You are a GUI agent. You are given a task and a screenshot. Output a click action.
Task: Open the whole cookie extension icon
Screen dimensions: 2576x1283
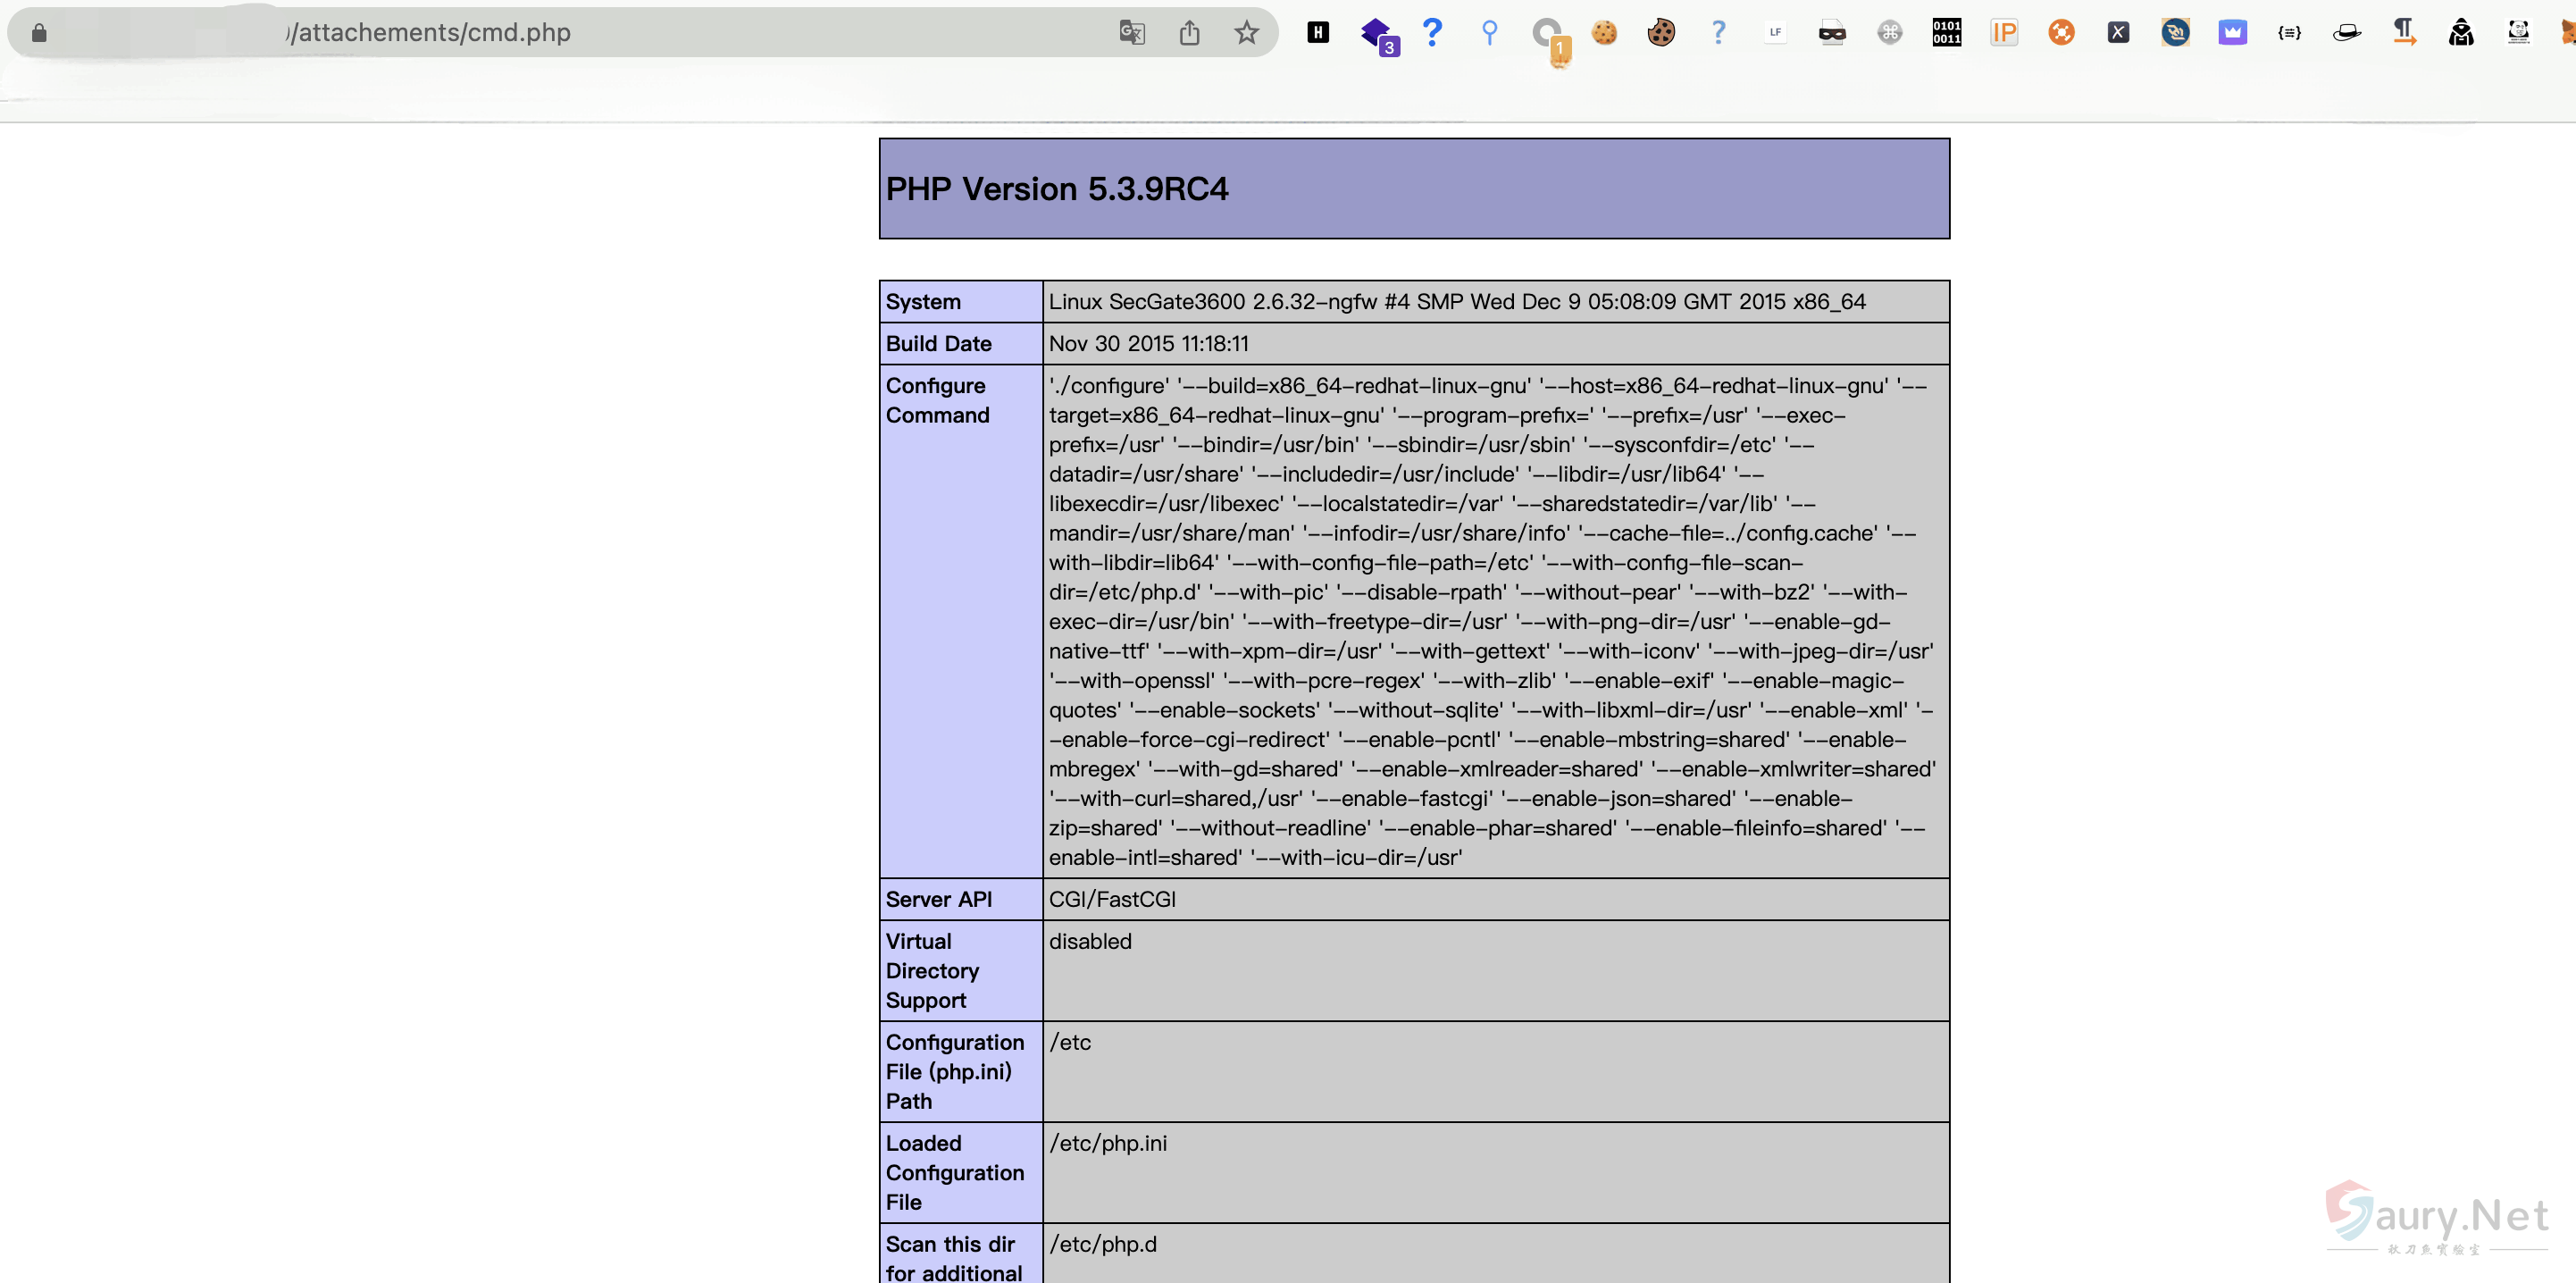(x=1604, y=33)
